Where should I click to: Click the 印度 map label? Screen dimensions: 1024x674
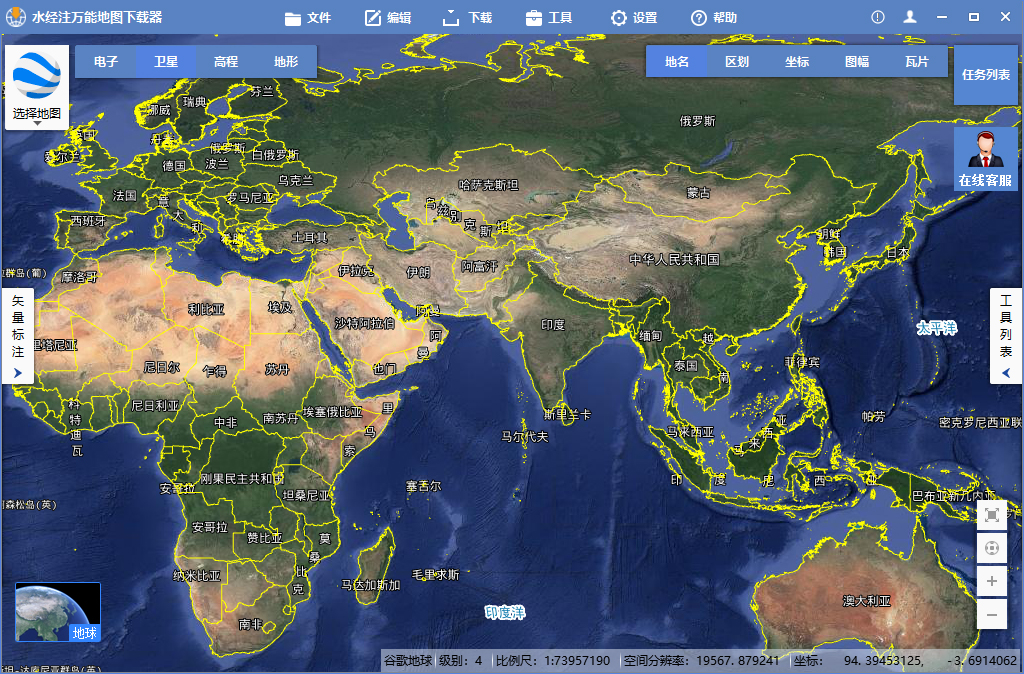click(553, 325)
